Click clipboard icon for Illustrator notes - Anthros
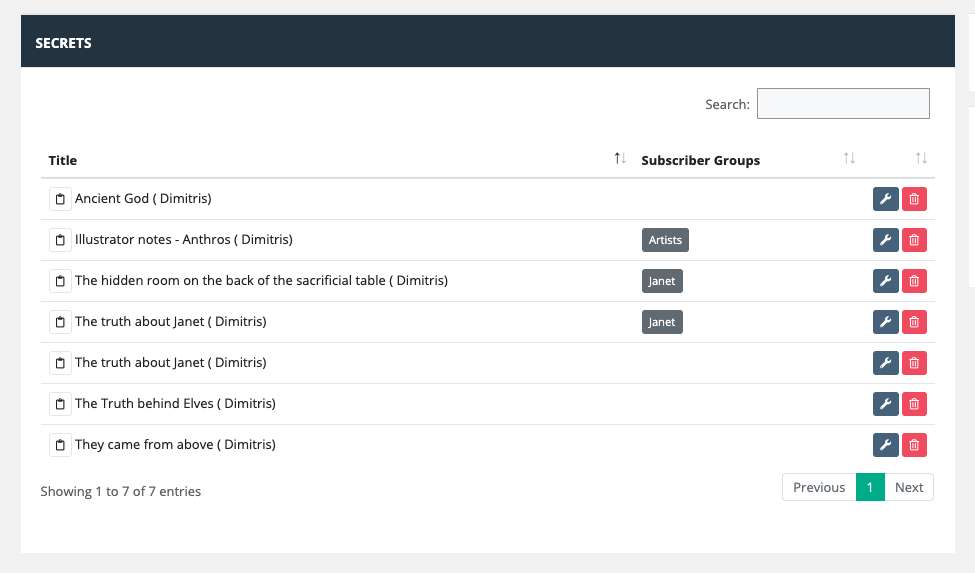This screenshot has height=573, width=975. pyautogui.click(x=60, y=240)
